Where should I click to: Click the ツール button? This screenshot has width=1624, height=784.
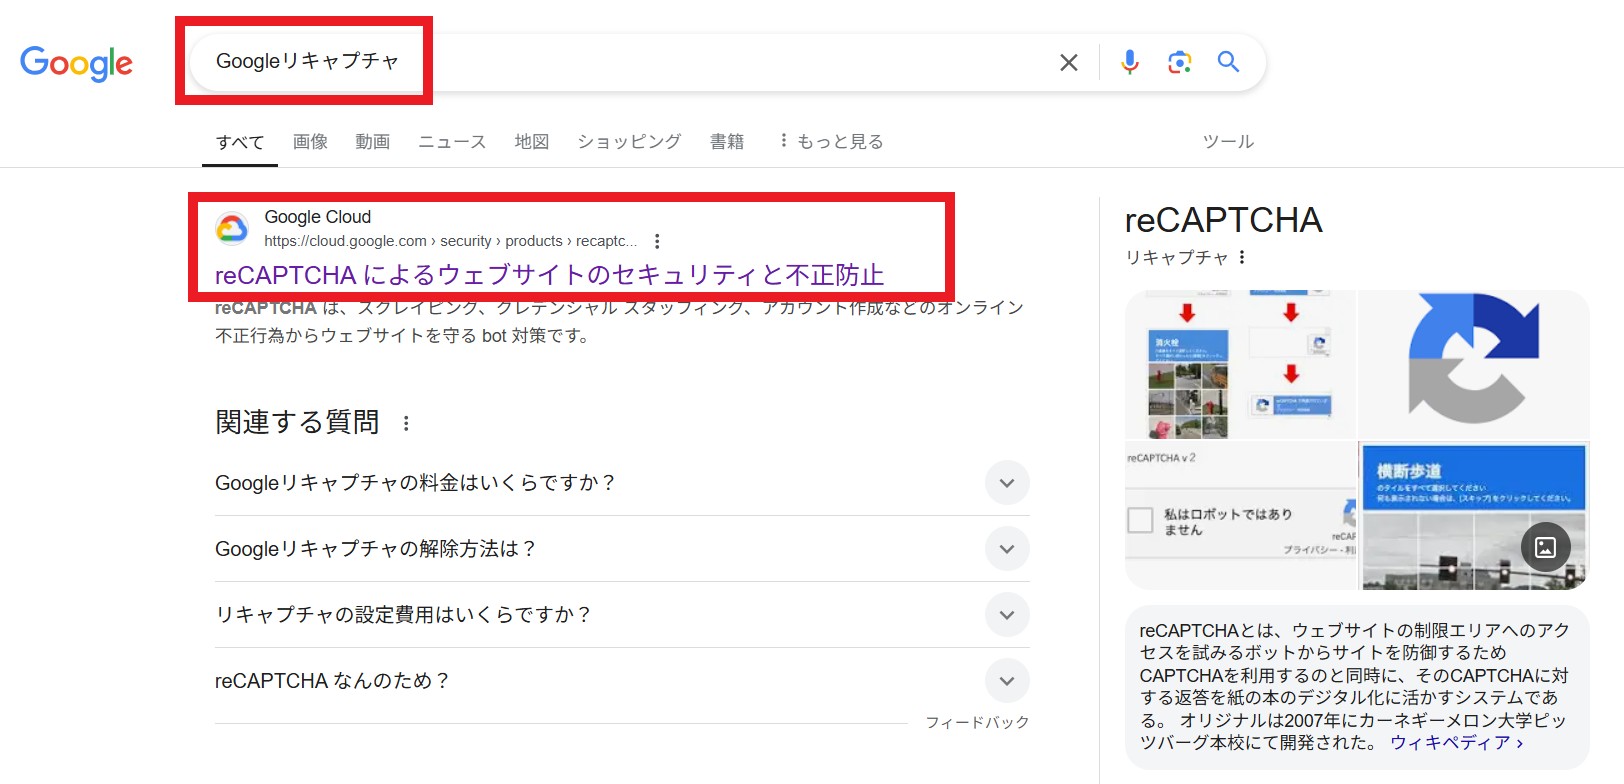click(x=1228, y=142)
